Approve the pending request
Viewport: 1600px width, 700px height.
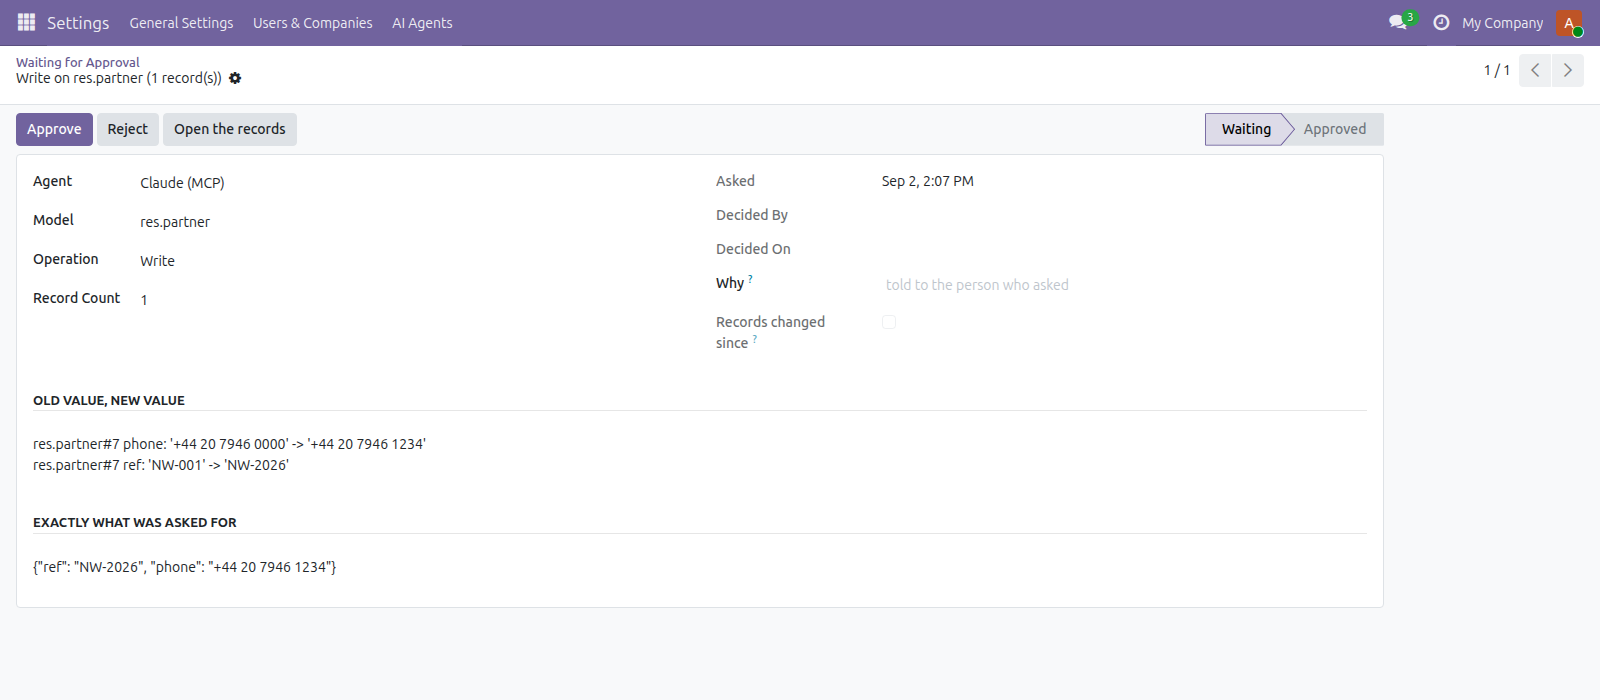54,129
